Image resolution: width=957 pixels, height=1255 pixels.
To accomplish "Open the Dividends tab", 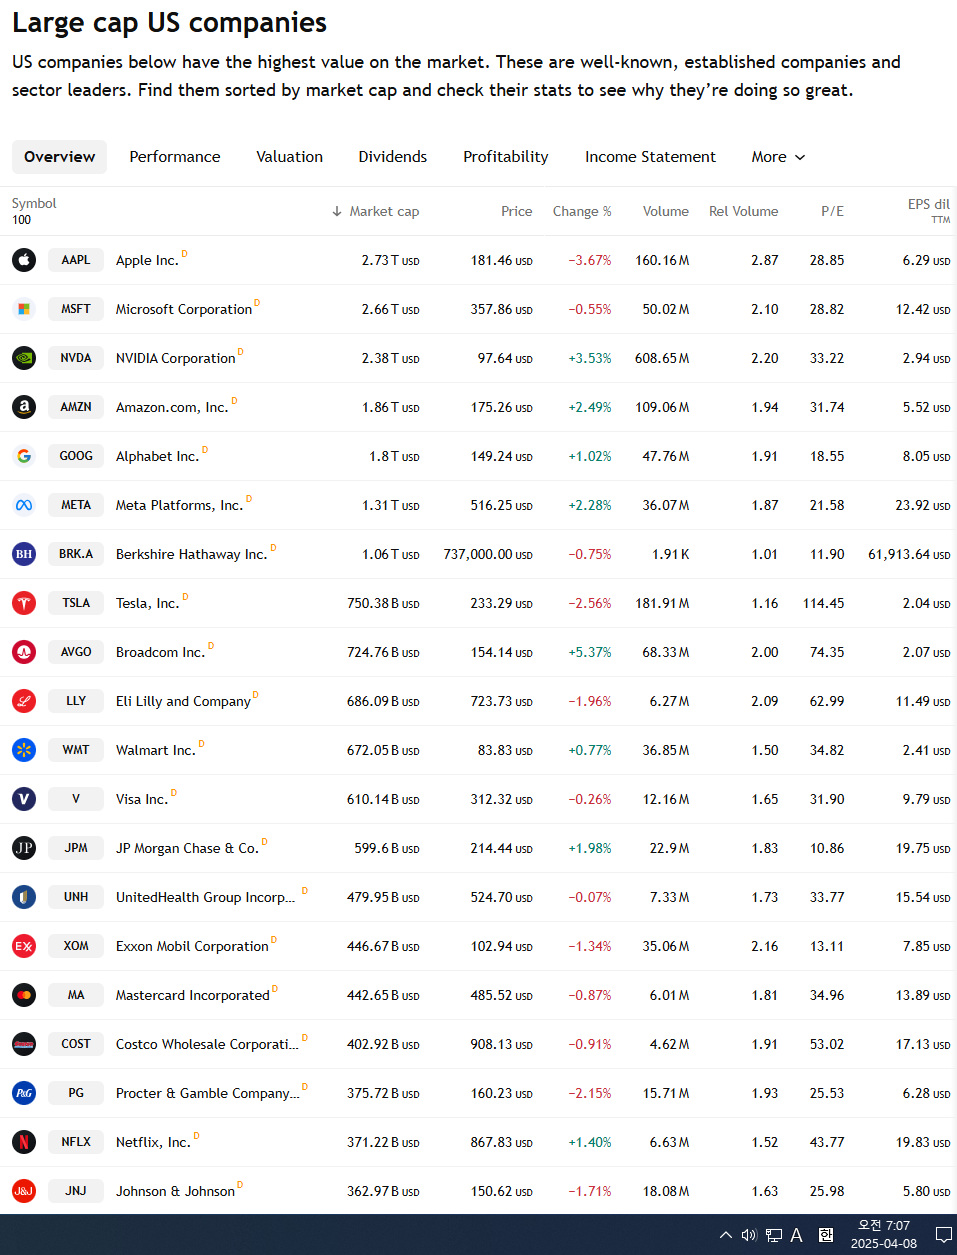I will tap(393, 157).
